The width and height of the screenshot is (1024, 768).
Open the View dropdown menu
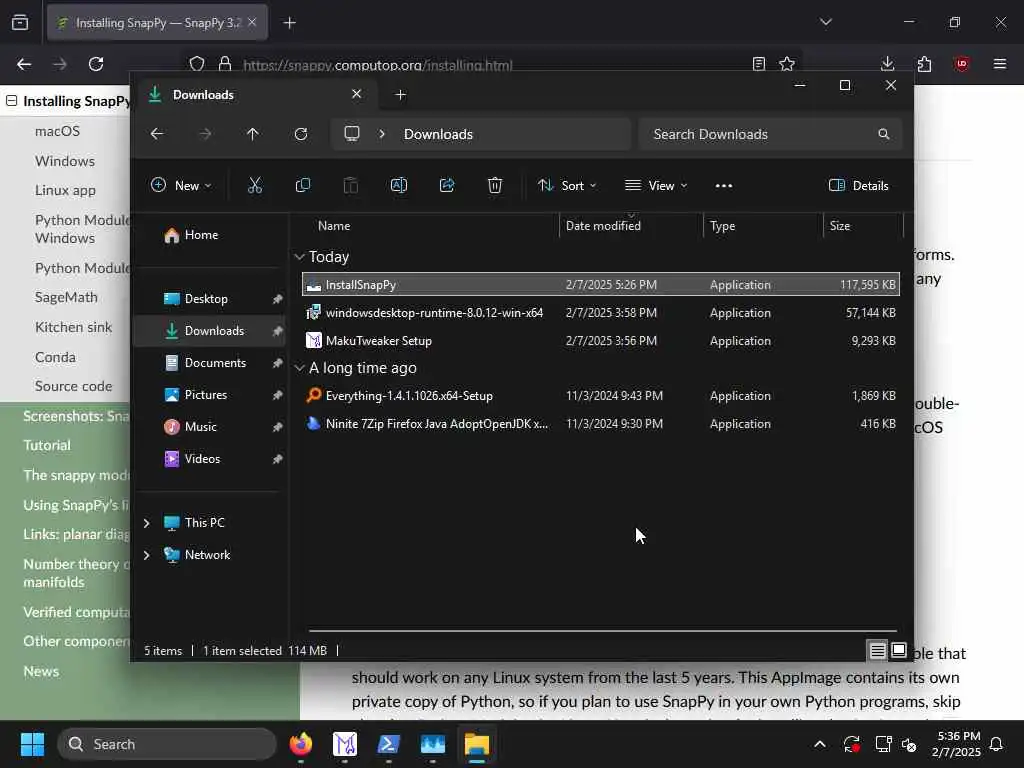point(656,185)
